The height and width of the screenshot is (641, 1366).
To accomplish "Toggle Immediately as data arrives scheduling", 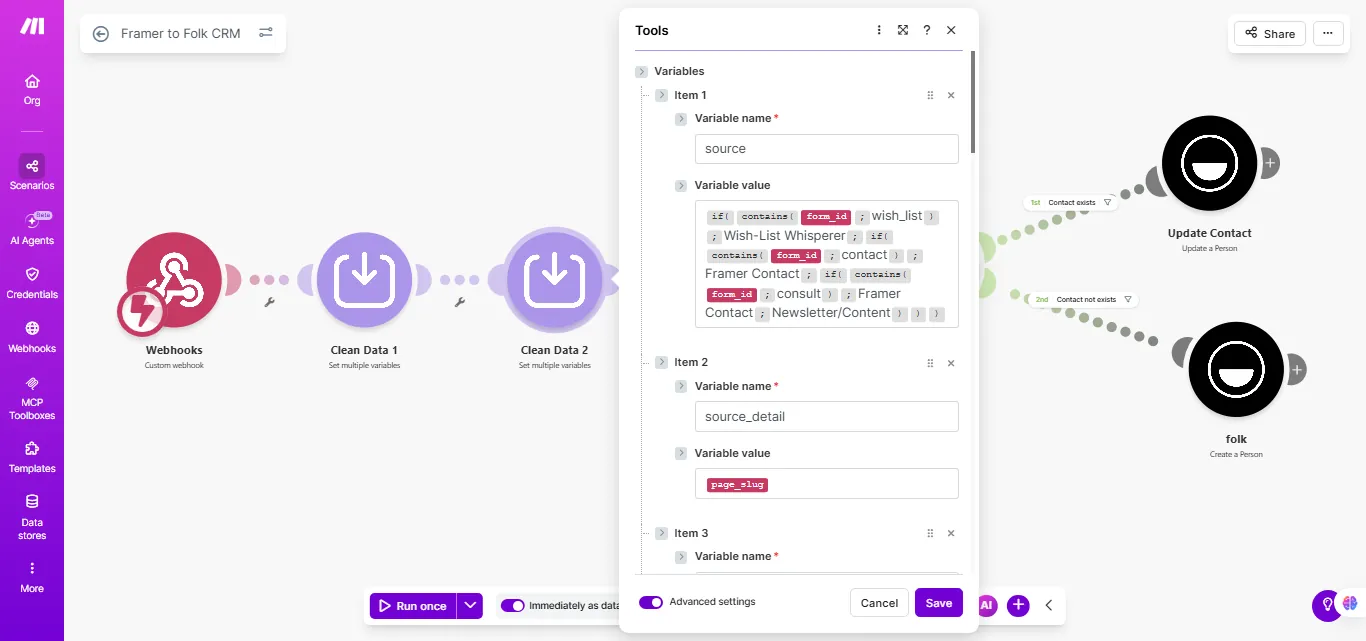I will click(513, 605).
